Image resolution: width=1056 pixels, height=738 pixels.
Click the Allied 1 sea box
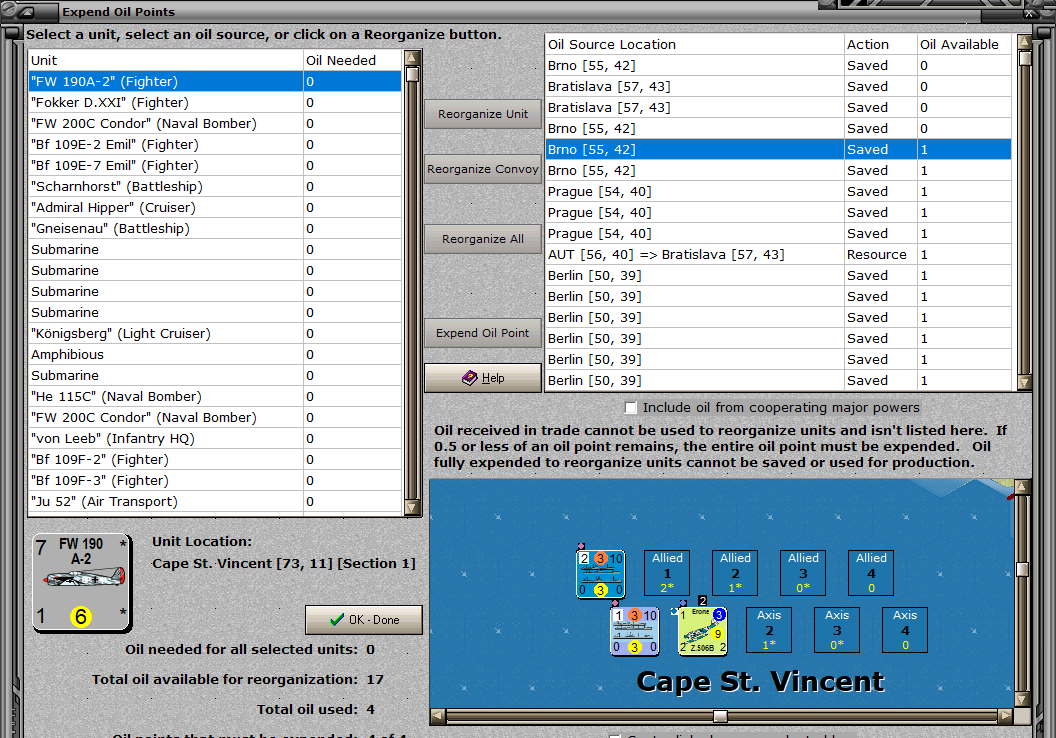pyautogui.click(x=667, y=572)
